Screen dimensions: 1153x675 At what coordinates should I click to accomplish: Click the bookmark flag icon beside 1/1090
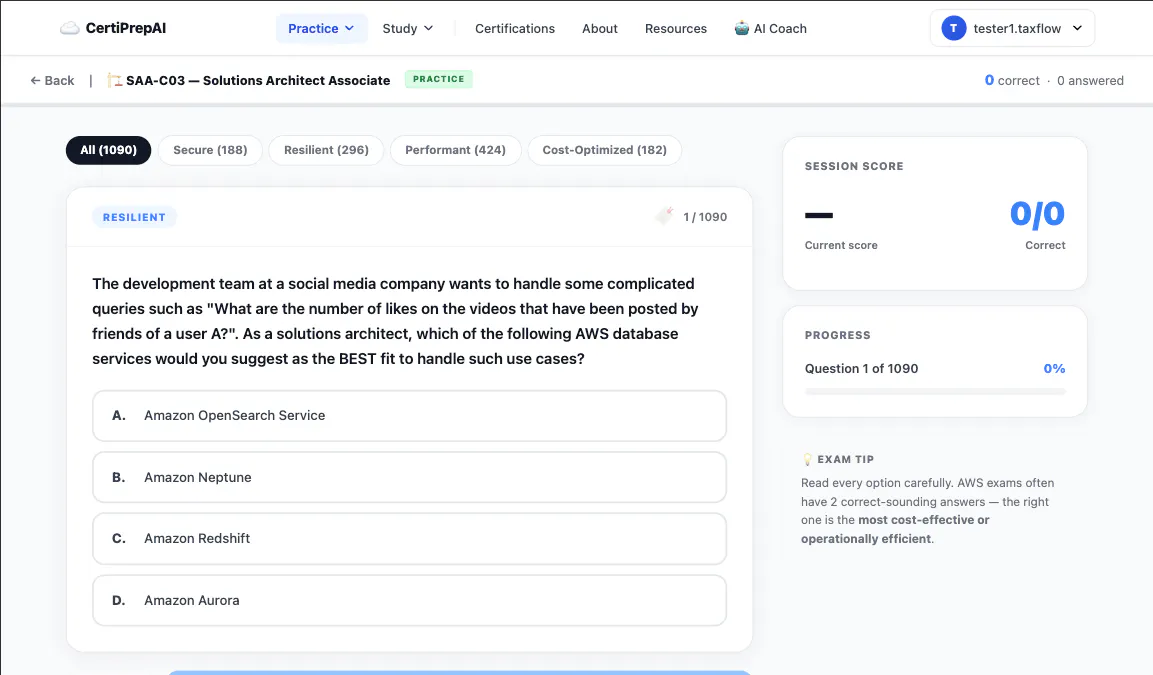coord(665,215)
